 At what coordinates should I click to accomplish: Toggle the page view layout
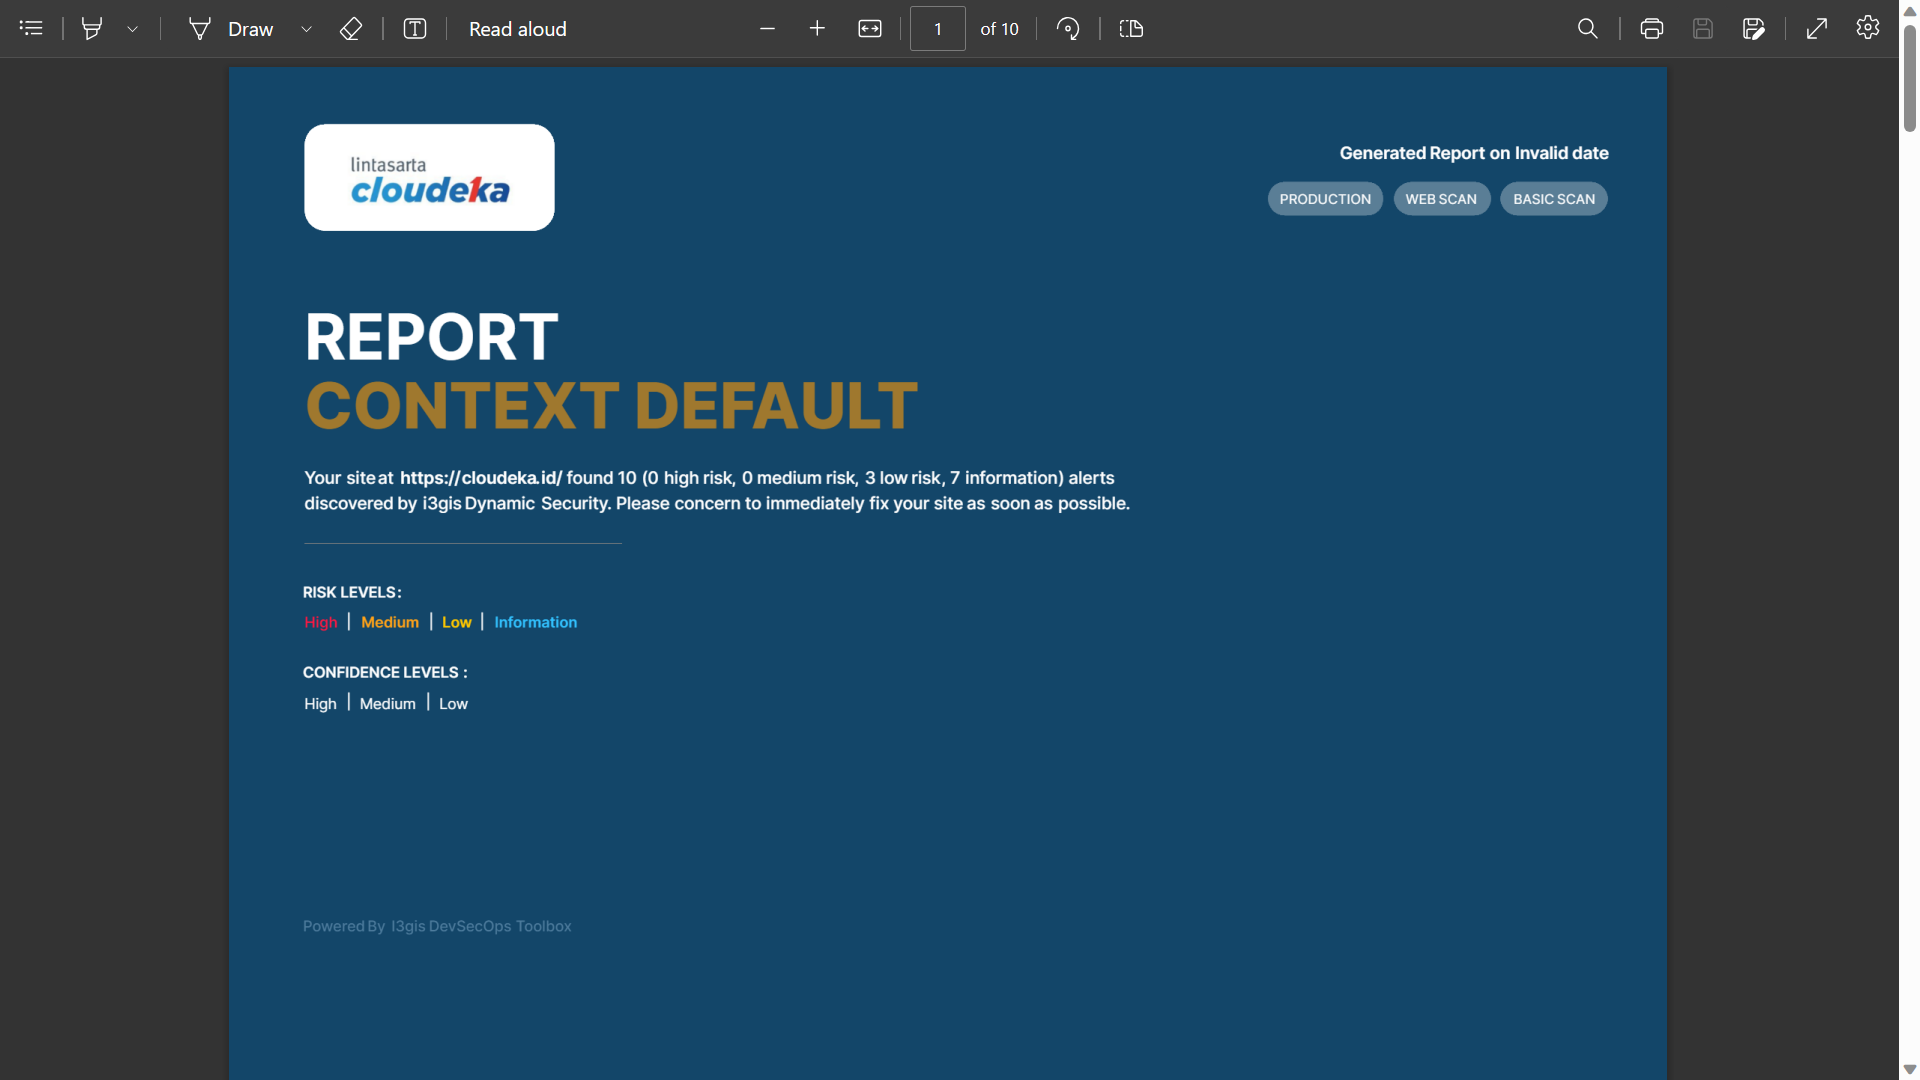click(x=1131, y=29)
